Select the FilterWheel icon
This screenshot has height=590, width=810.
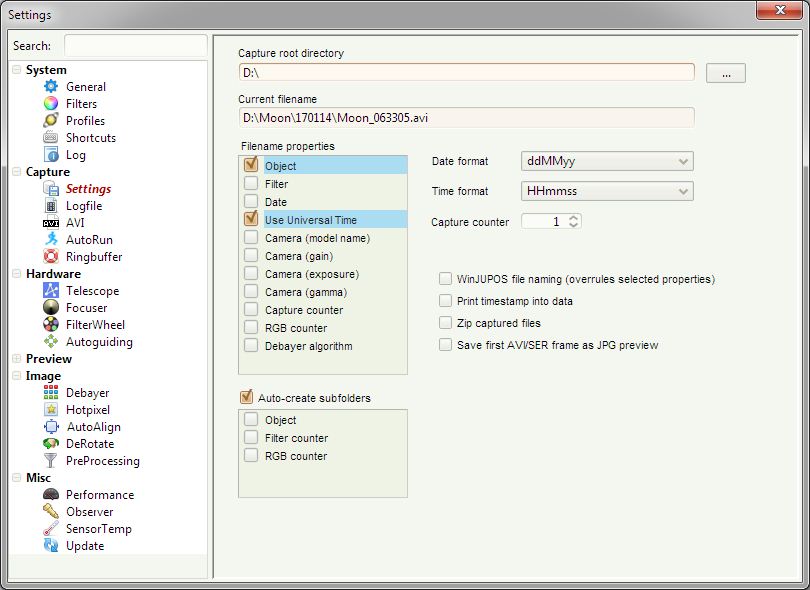[x=51, y=325]
